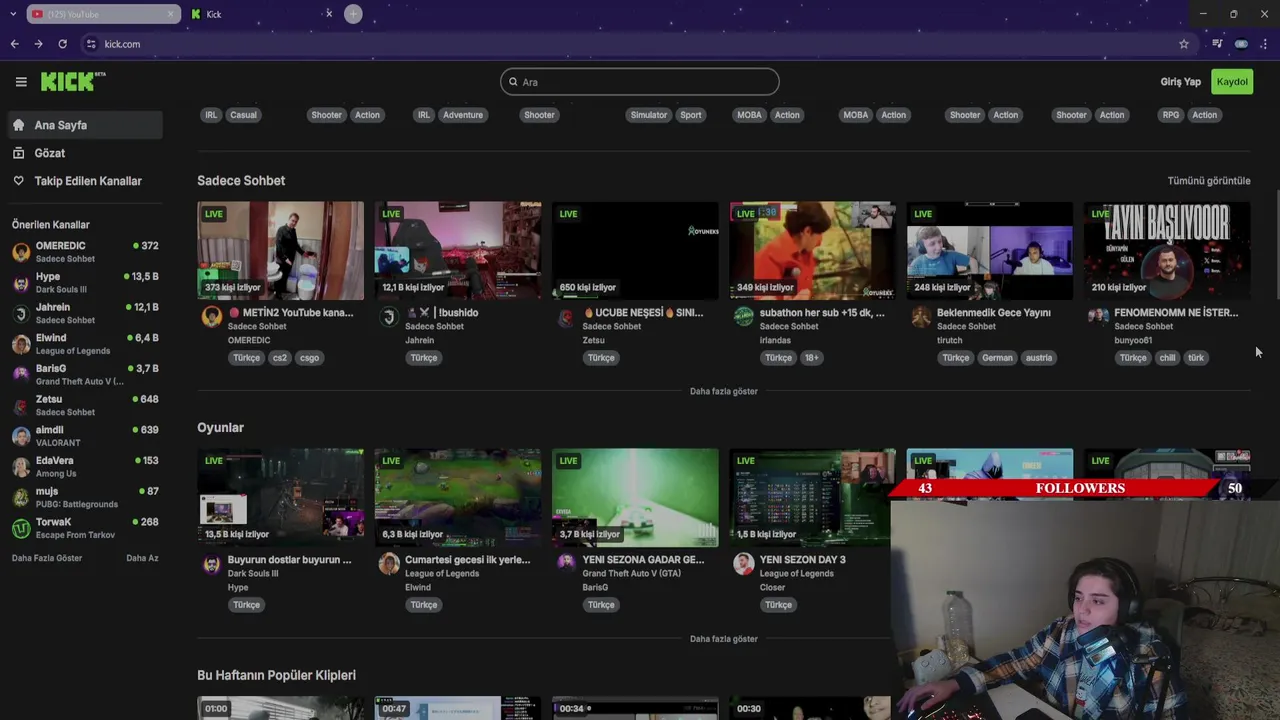
Task: Click the green Kaydol button
Action: click(1232, 82)
